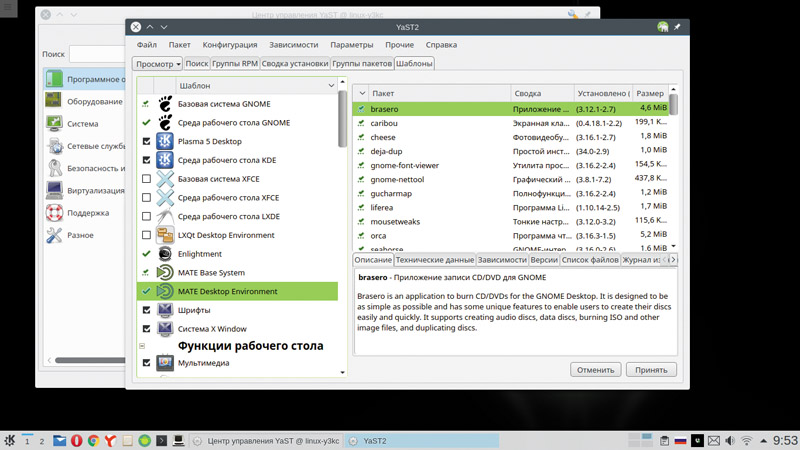
Task: Click the KDE icon beside Среда рабочего стола KDE
Action: coord(165,160)
